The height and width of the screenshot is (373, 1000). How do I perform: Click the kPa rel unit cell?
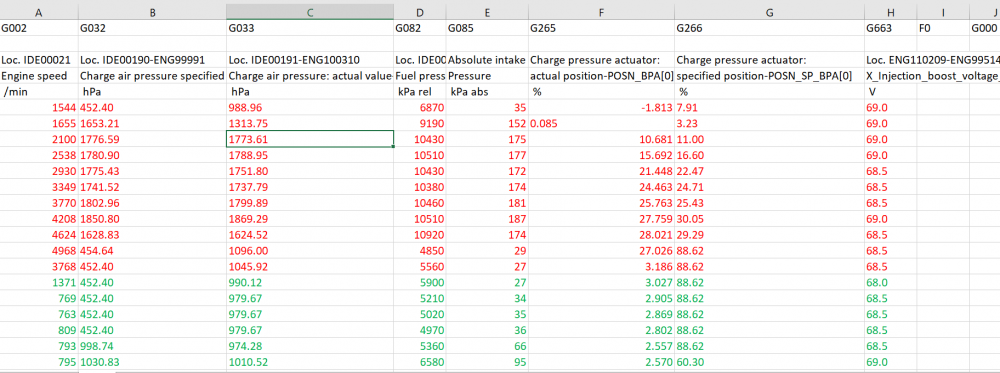point(420,92)
